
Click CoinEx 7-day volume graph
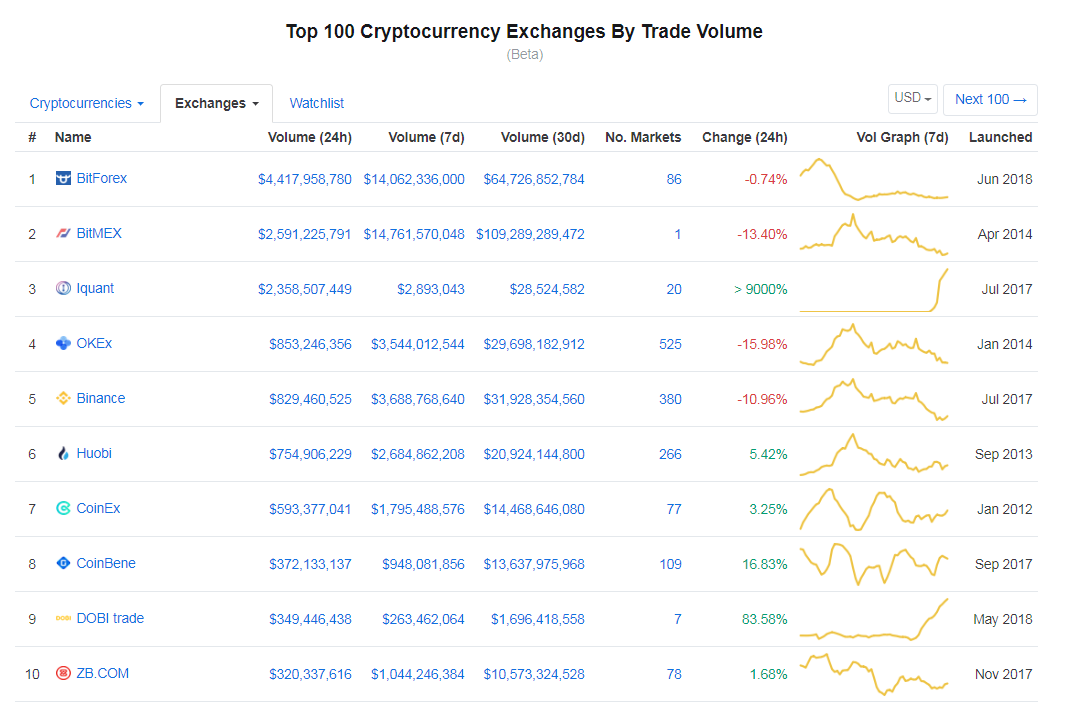pyautogui.click(x=874, y=509)
